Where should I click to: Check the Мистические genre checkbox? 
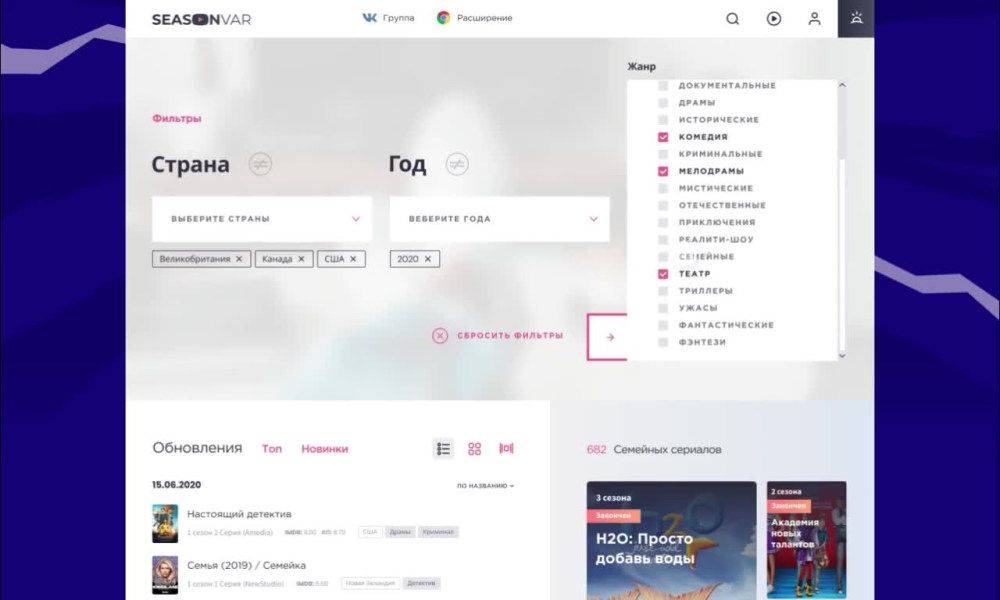tap(663, 188)
